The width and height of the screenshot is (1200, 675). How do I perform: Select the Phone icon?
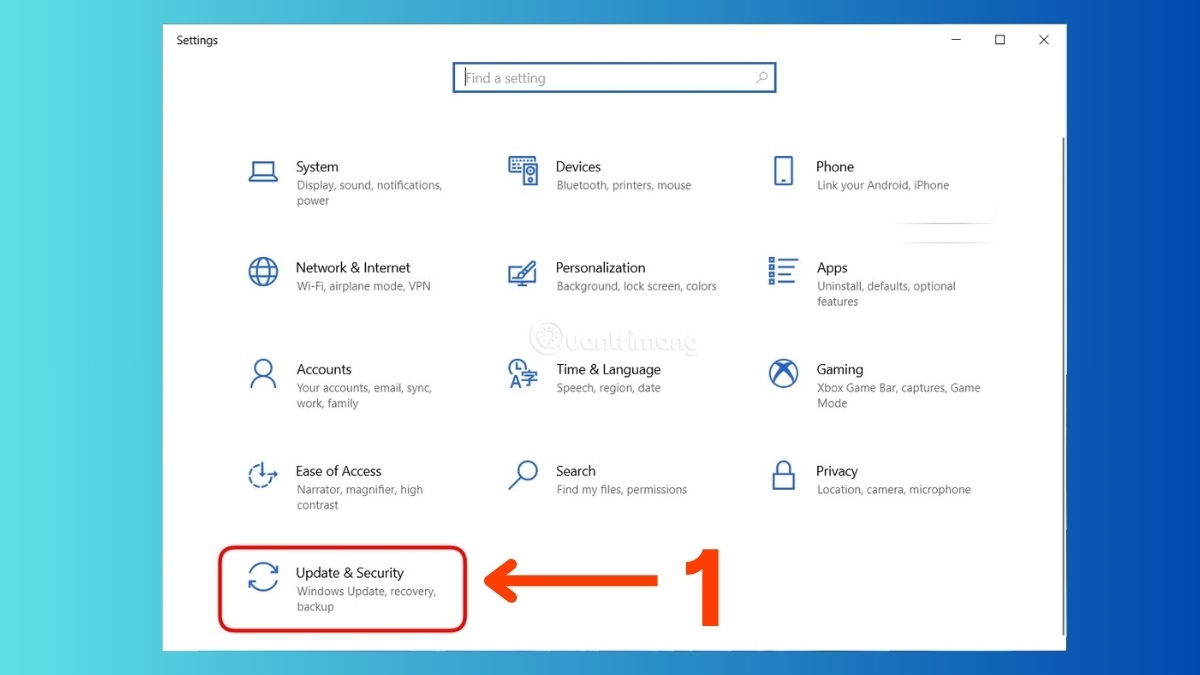click(x=783, y=171)
